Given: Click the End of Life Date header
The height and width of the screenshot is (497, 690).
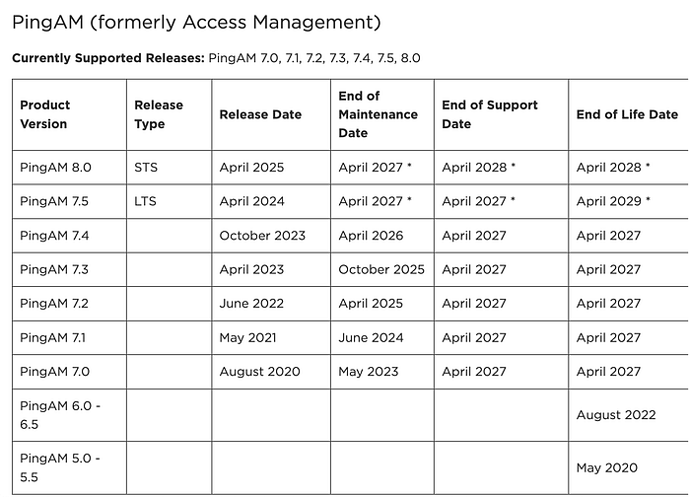Looking at the screenshot, I should click(627, 115).
